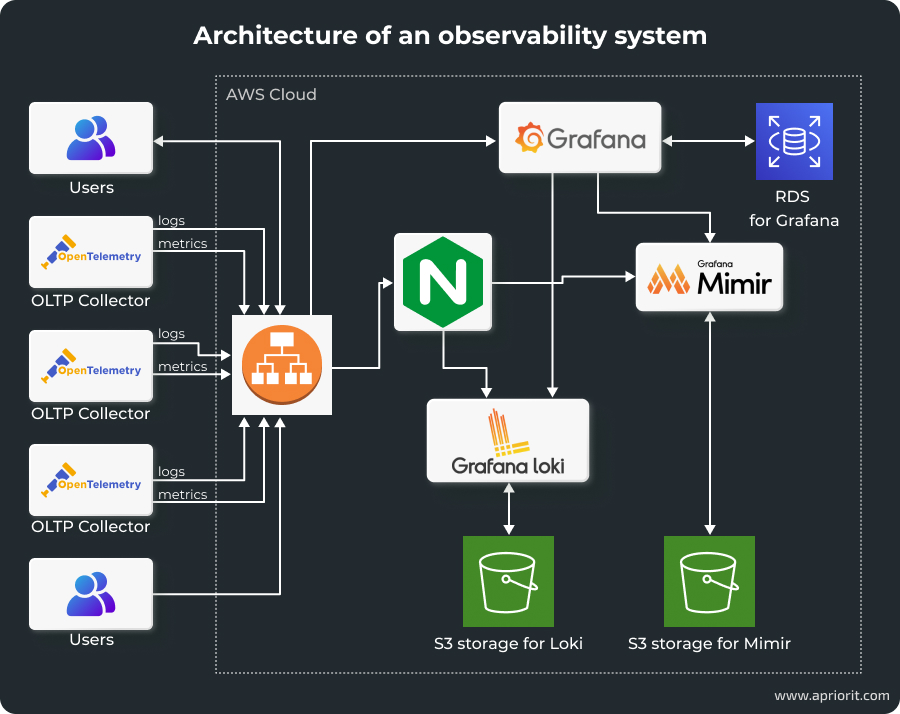Click the Grafana flame logo icon
This screenshot has width=900, height=714.
[530, 137]
